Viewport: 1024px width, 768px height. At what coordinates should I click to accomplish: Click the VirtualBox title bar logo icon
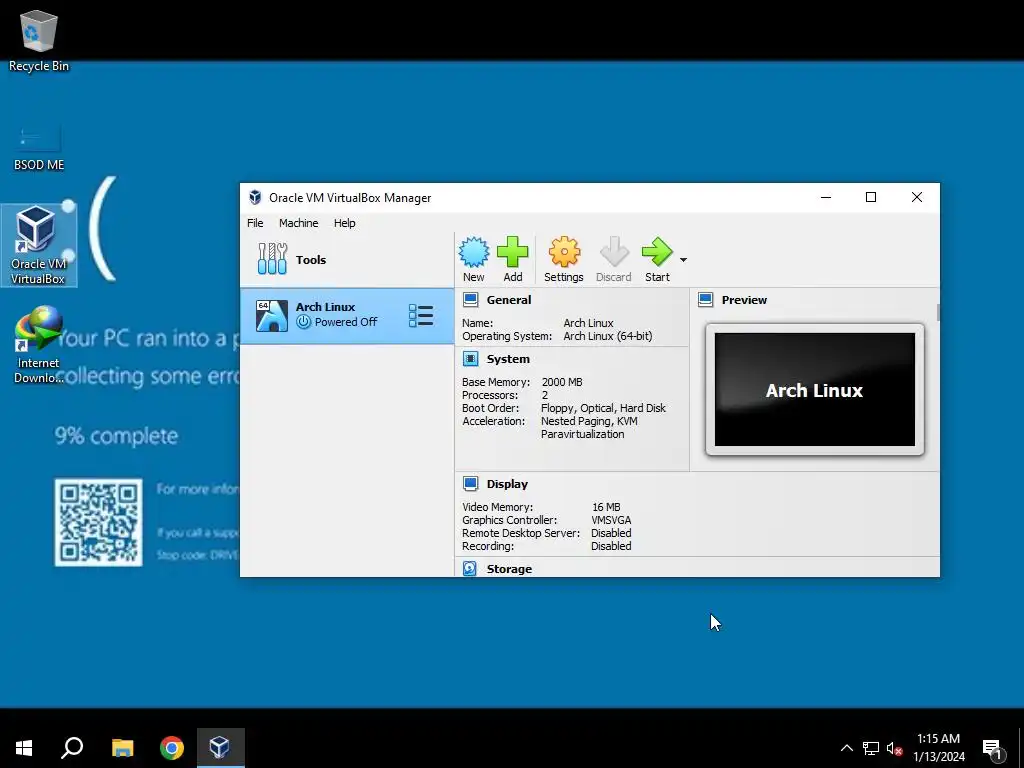pyautogui.click(x=255, y=197)
